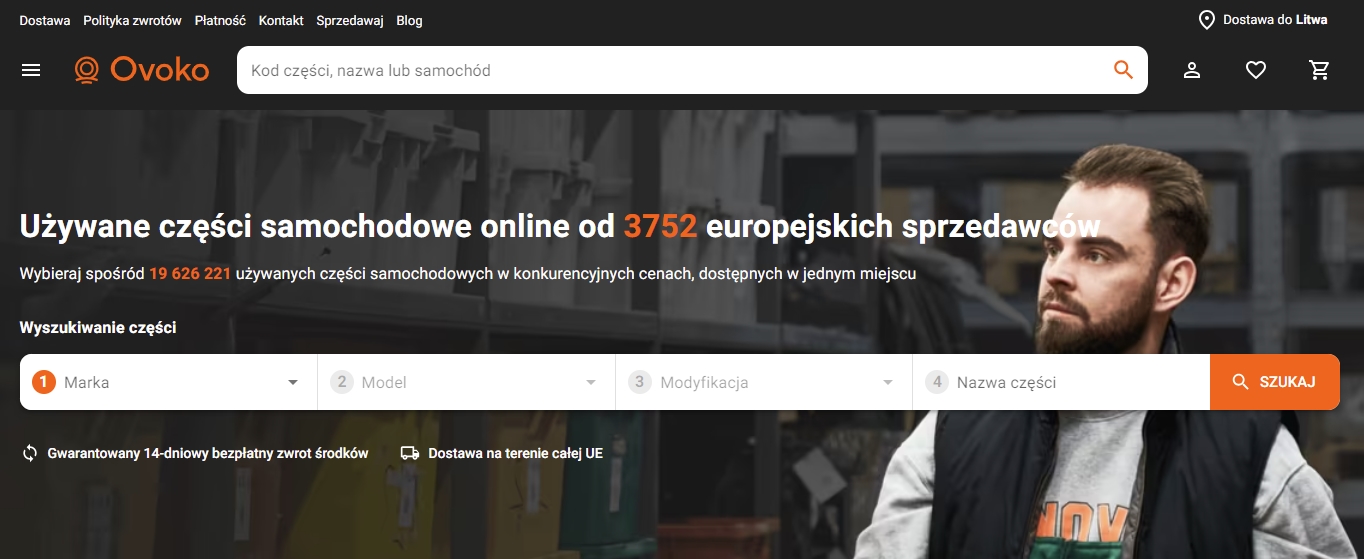Open the Marka dropdown
The image size is (1364, 559).
click(x=169, y=382)
